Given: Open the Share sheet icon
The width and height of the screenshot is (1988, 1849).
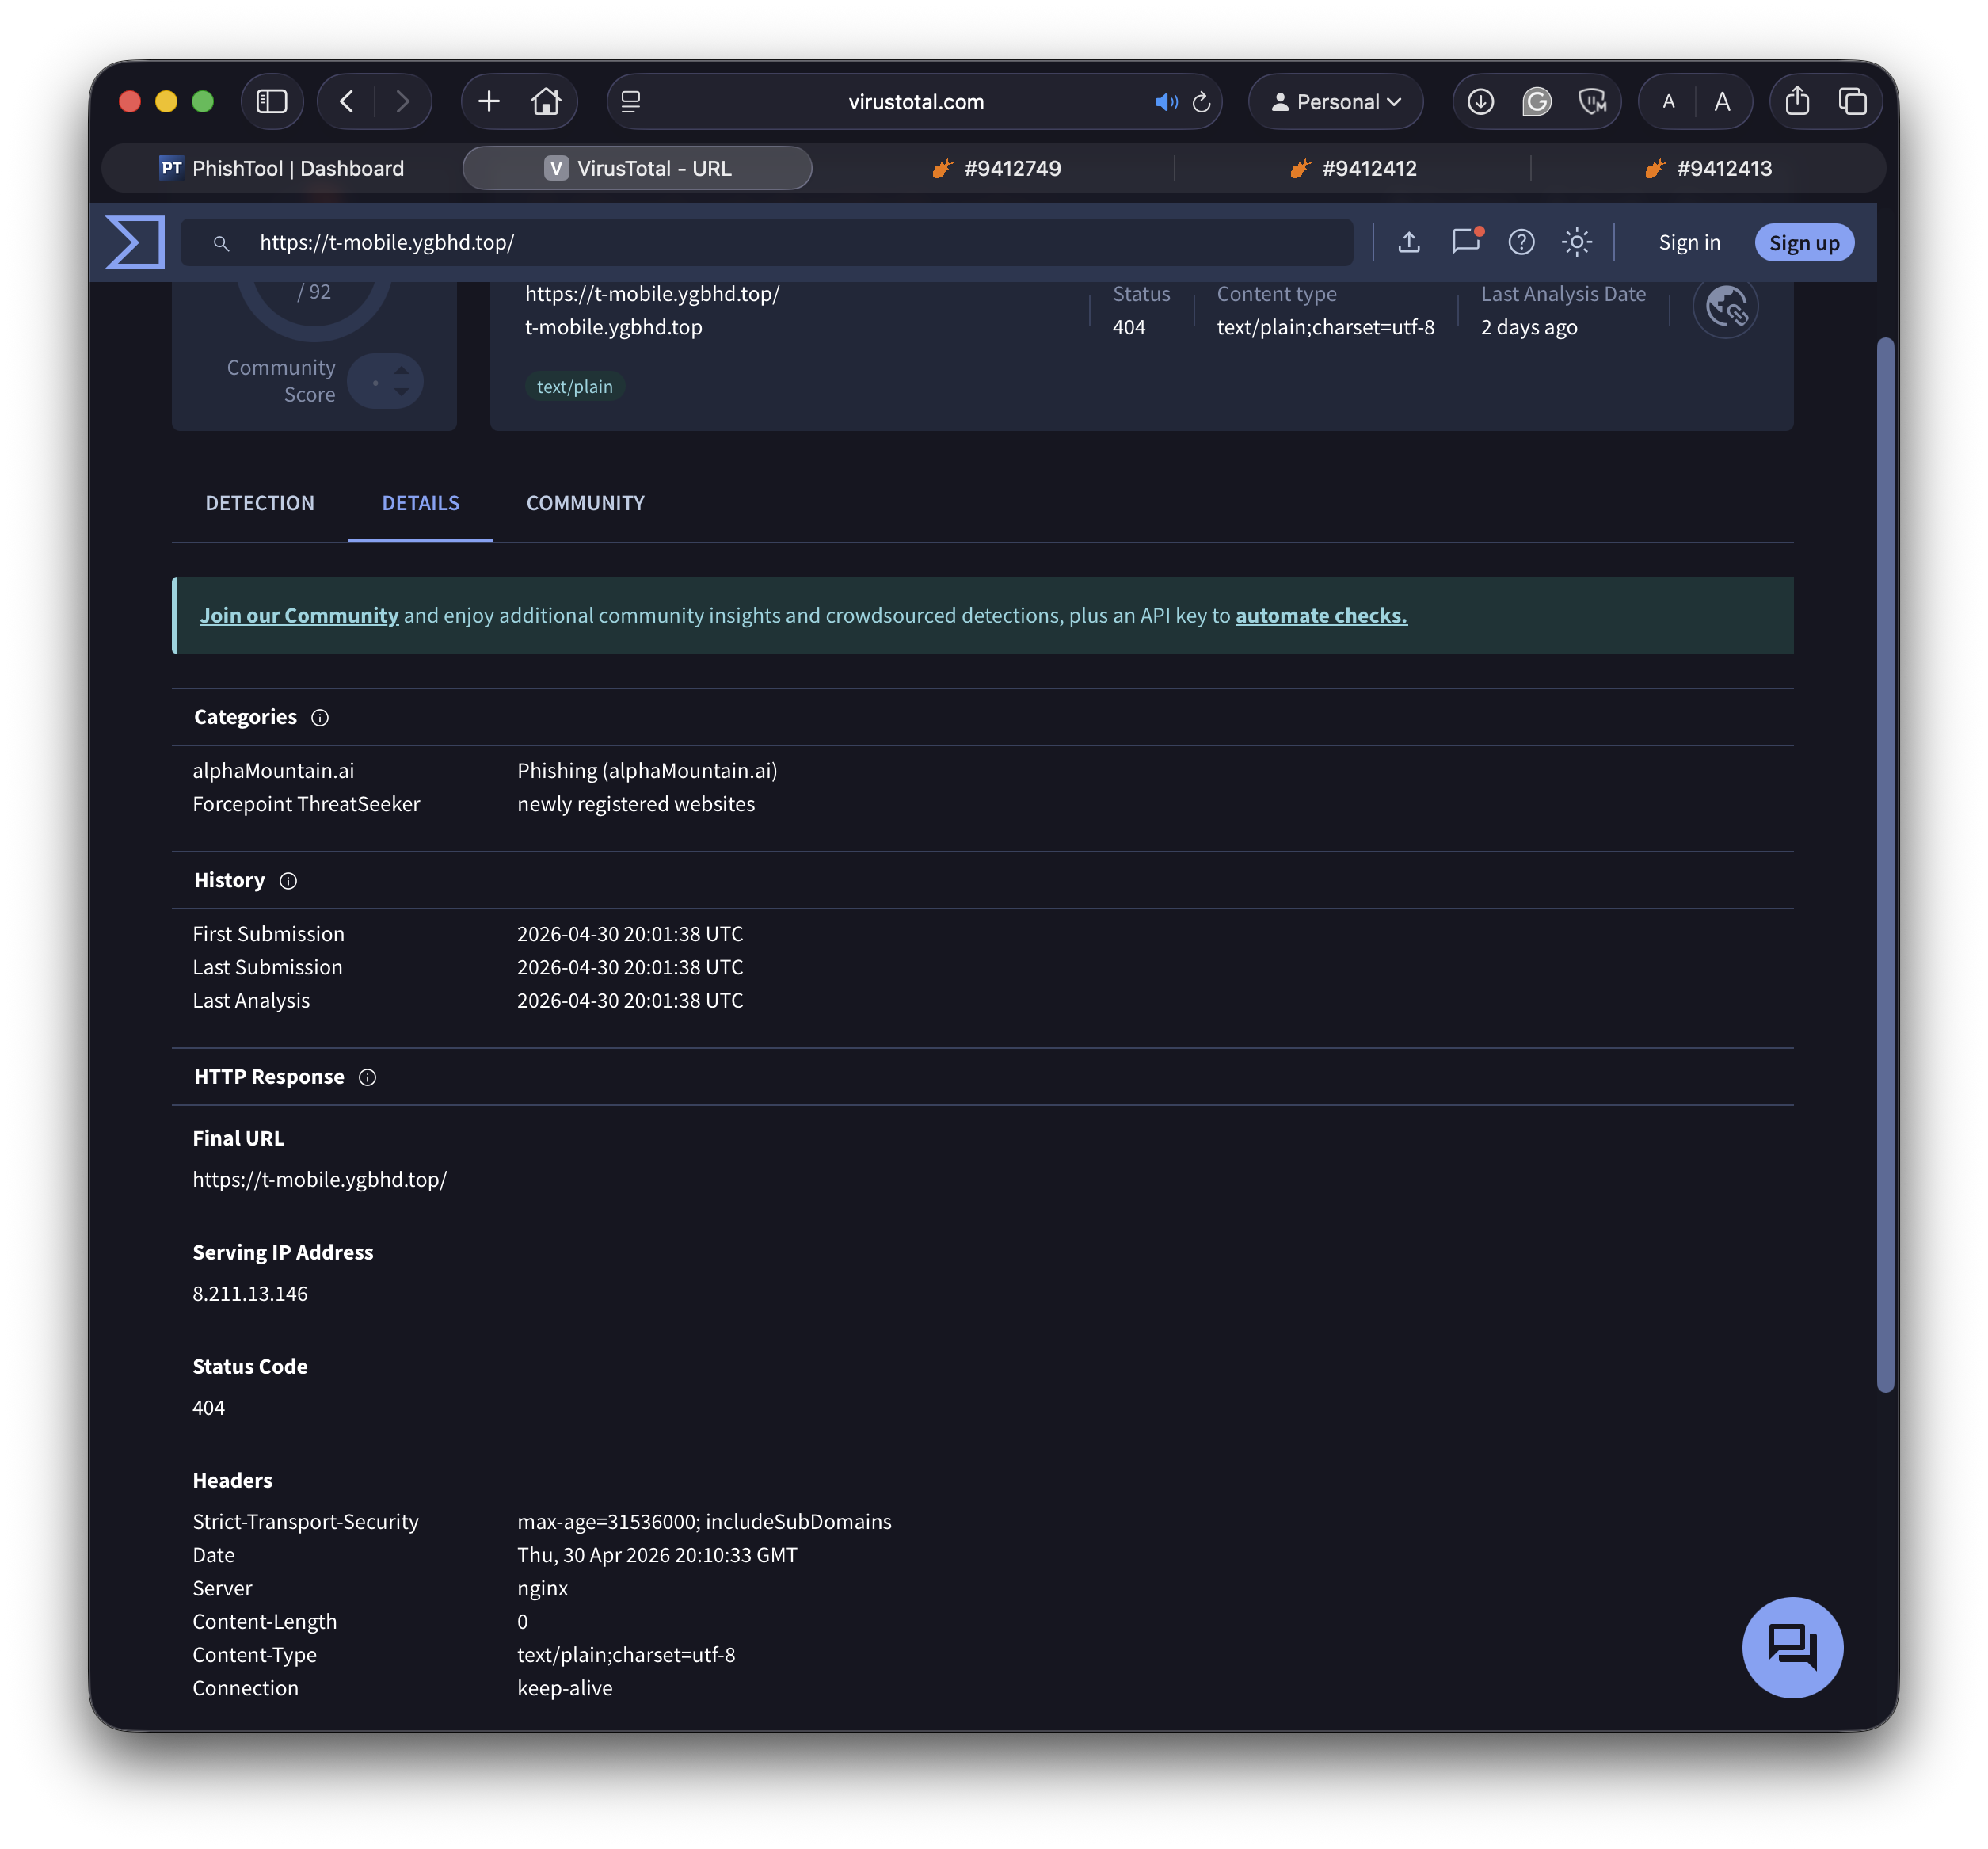Looking at the screenshot, I should pos(1797,101).
